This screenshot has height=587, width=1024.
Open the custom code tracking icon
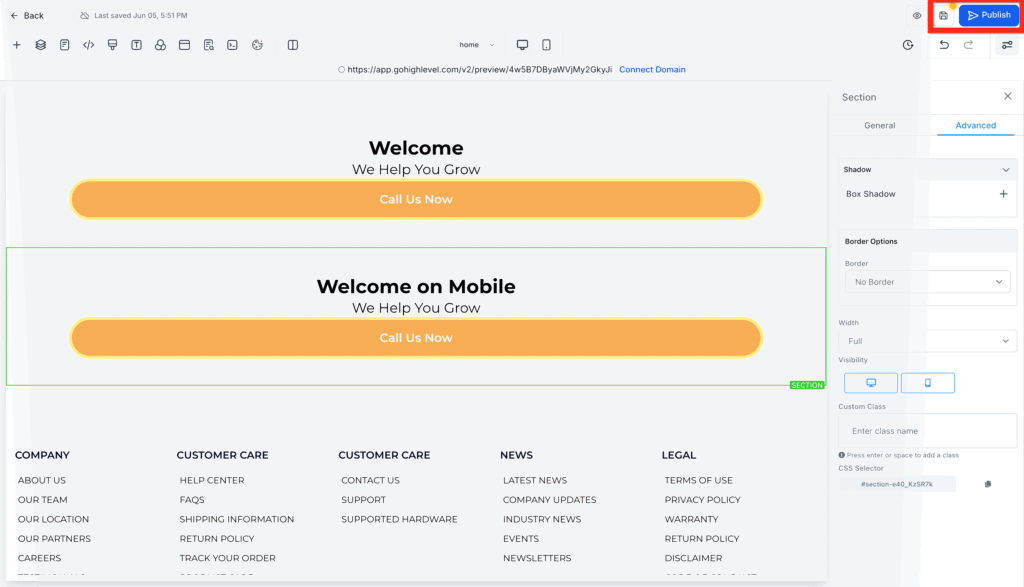(89, 45)
